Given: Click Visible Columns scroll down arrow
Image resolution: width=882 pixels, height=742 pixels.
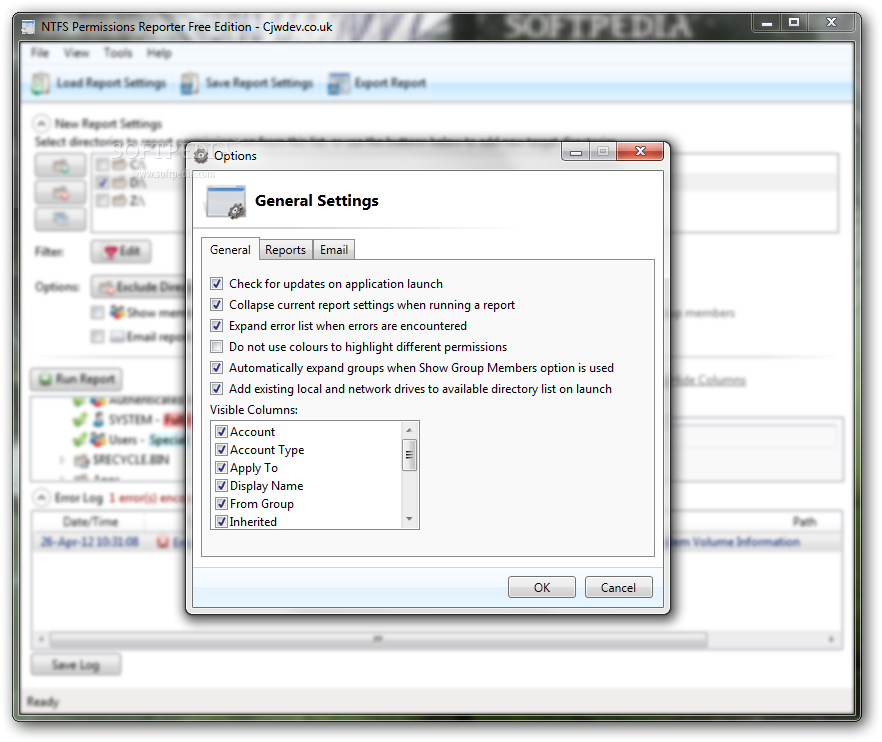Looking at the screenshot, I should point(410,519).
